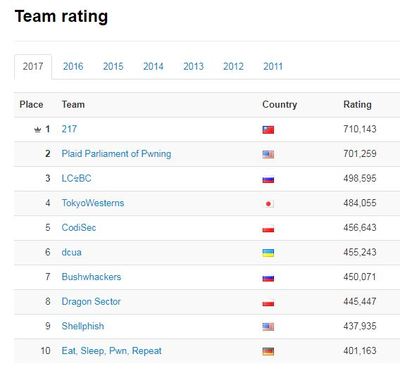This screenshot has height=373, width=400.
Task: Click the German flag for Eat, Sleep, Pwn, Repeat
Action: pyautogui.click(x=268, y=351)
